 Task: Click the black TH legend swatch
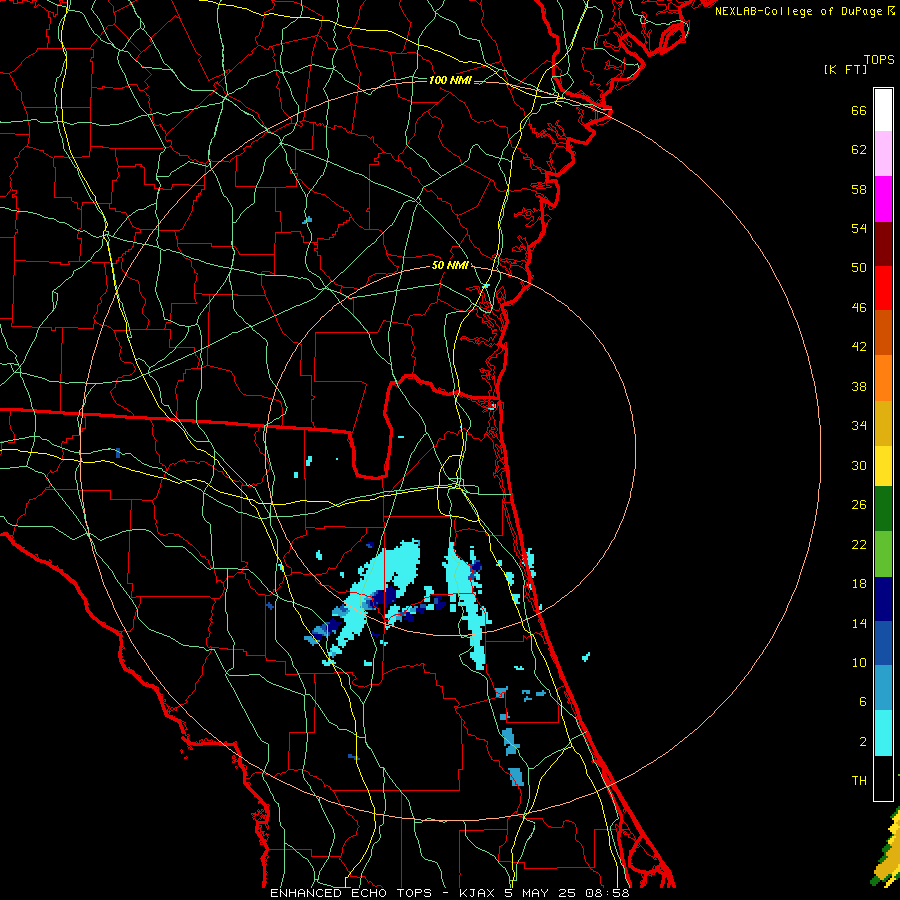pos(883,778)
